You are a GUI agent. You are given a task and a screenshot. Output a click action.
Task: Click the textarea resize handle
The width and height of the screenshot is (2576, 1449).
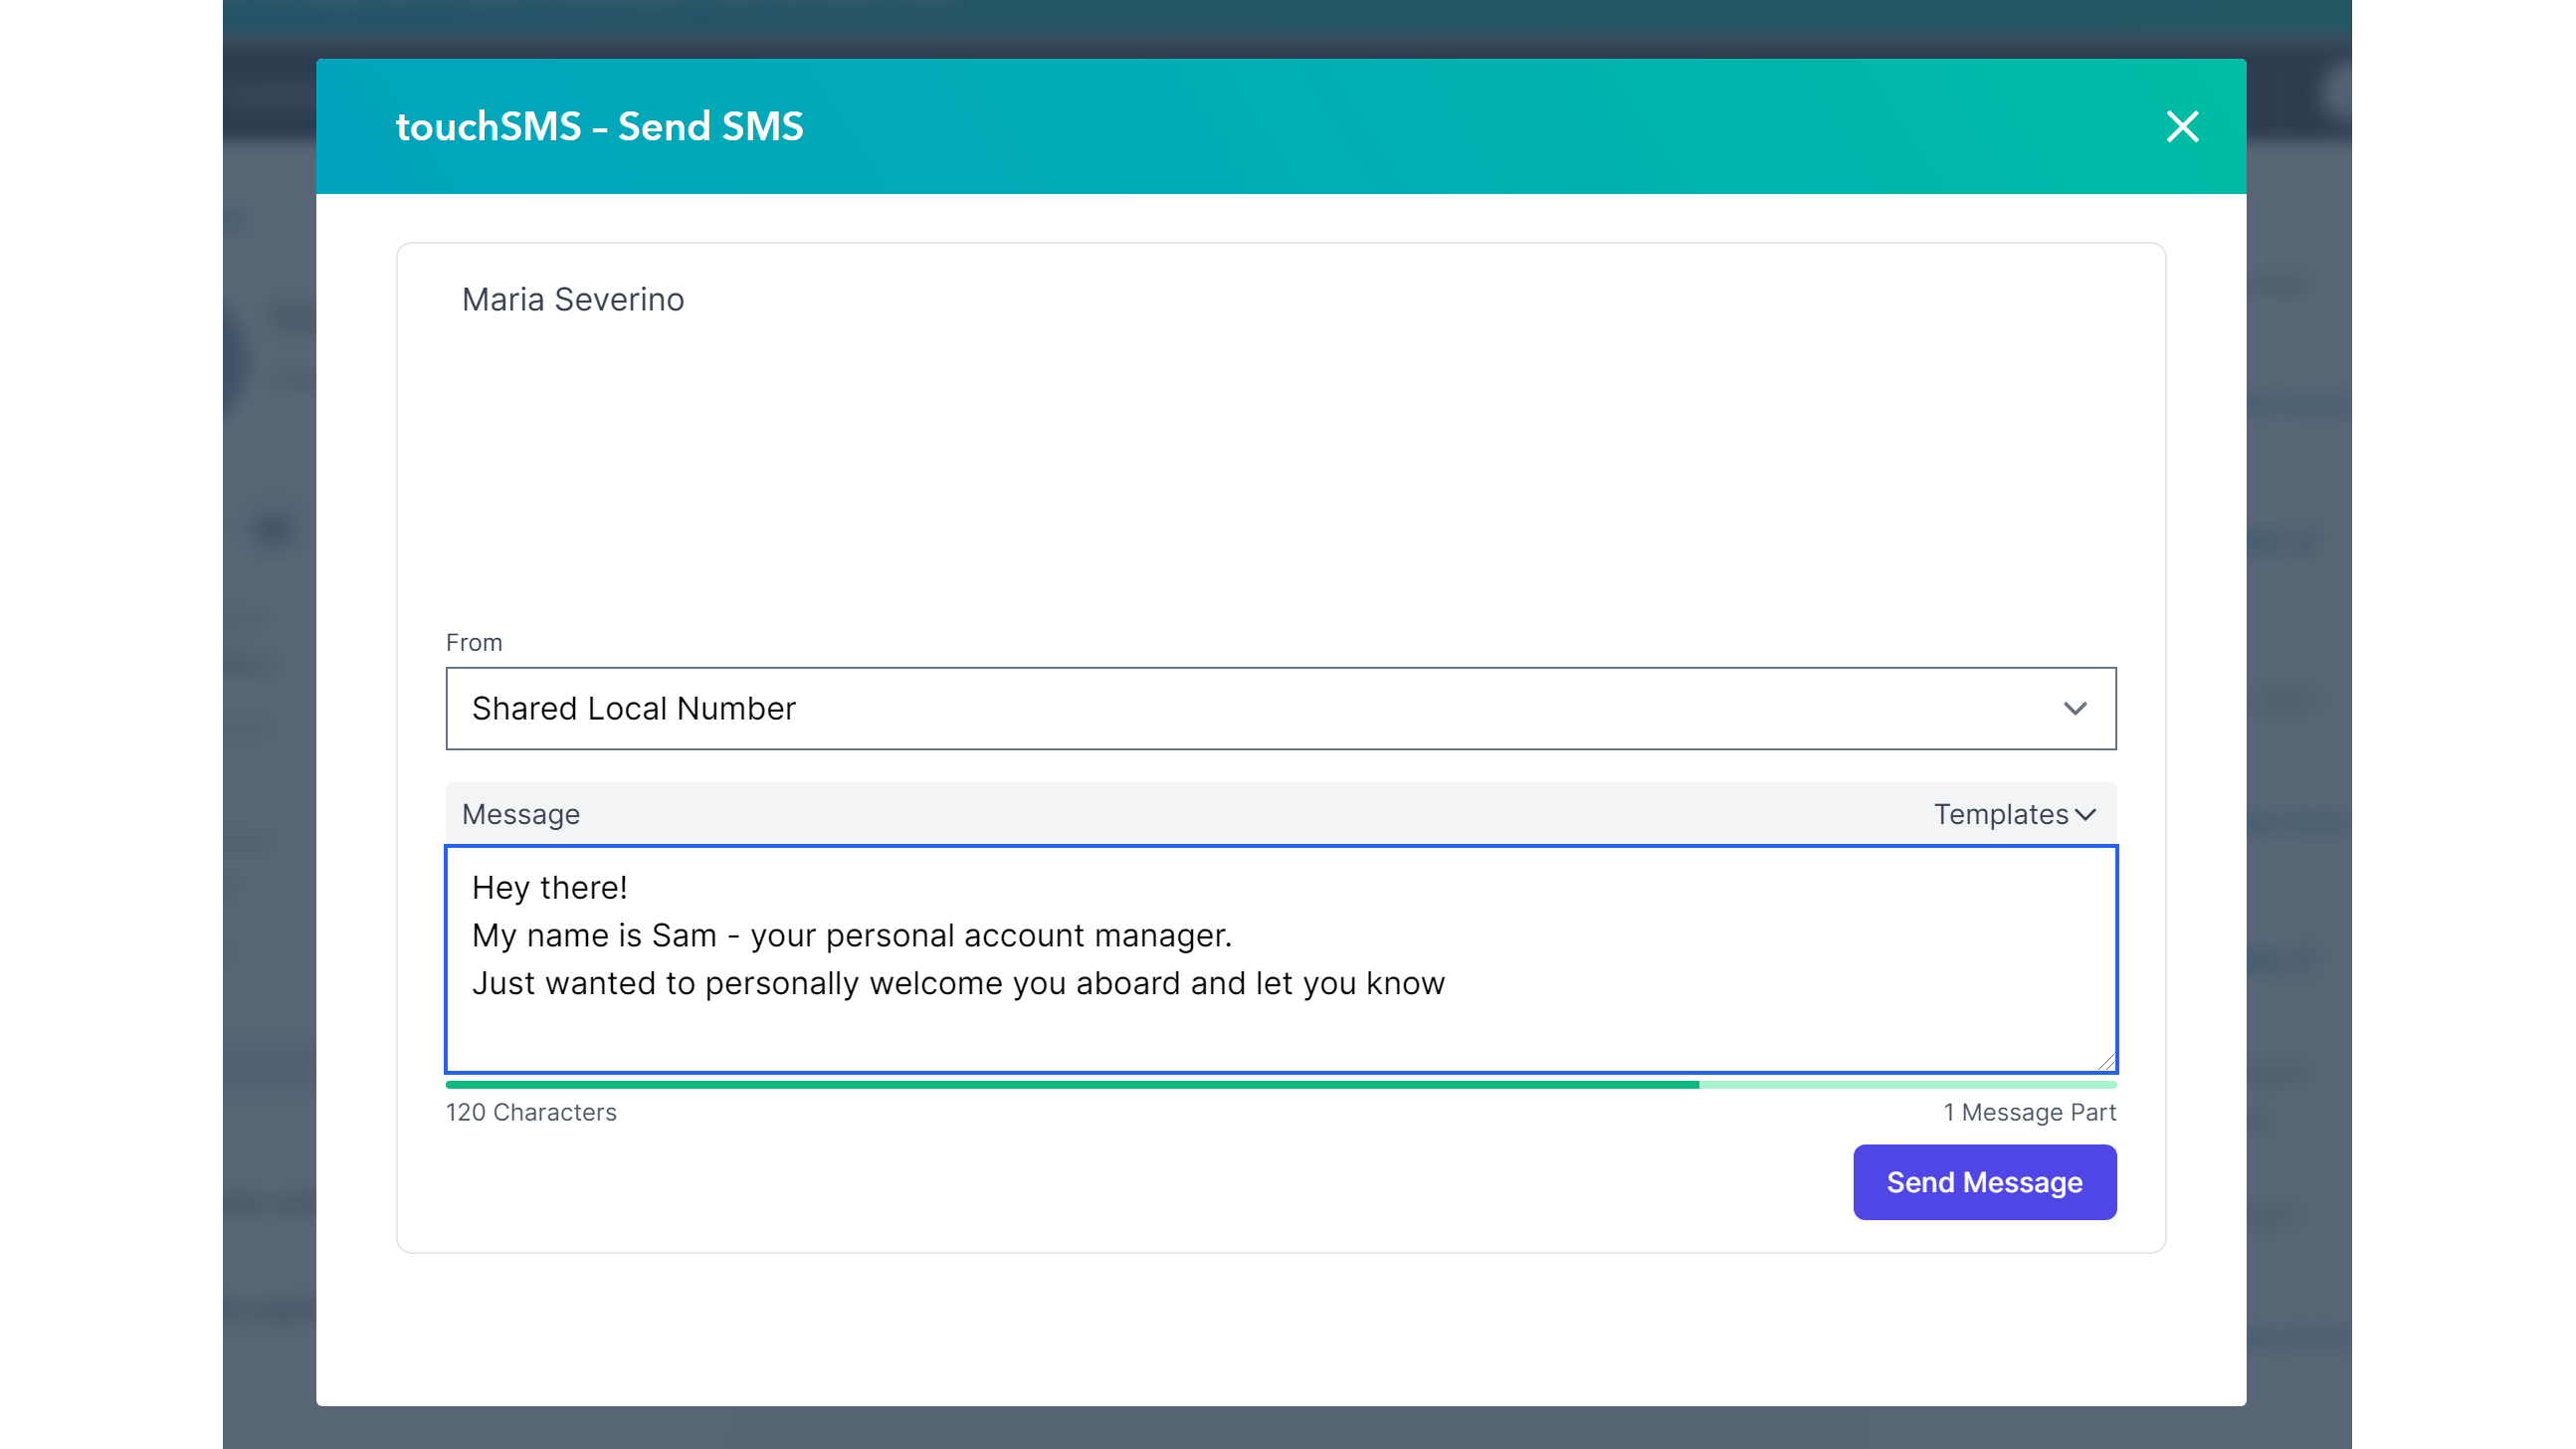coord(2107,1060)
